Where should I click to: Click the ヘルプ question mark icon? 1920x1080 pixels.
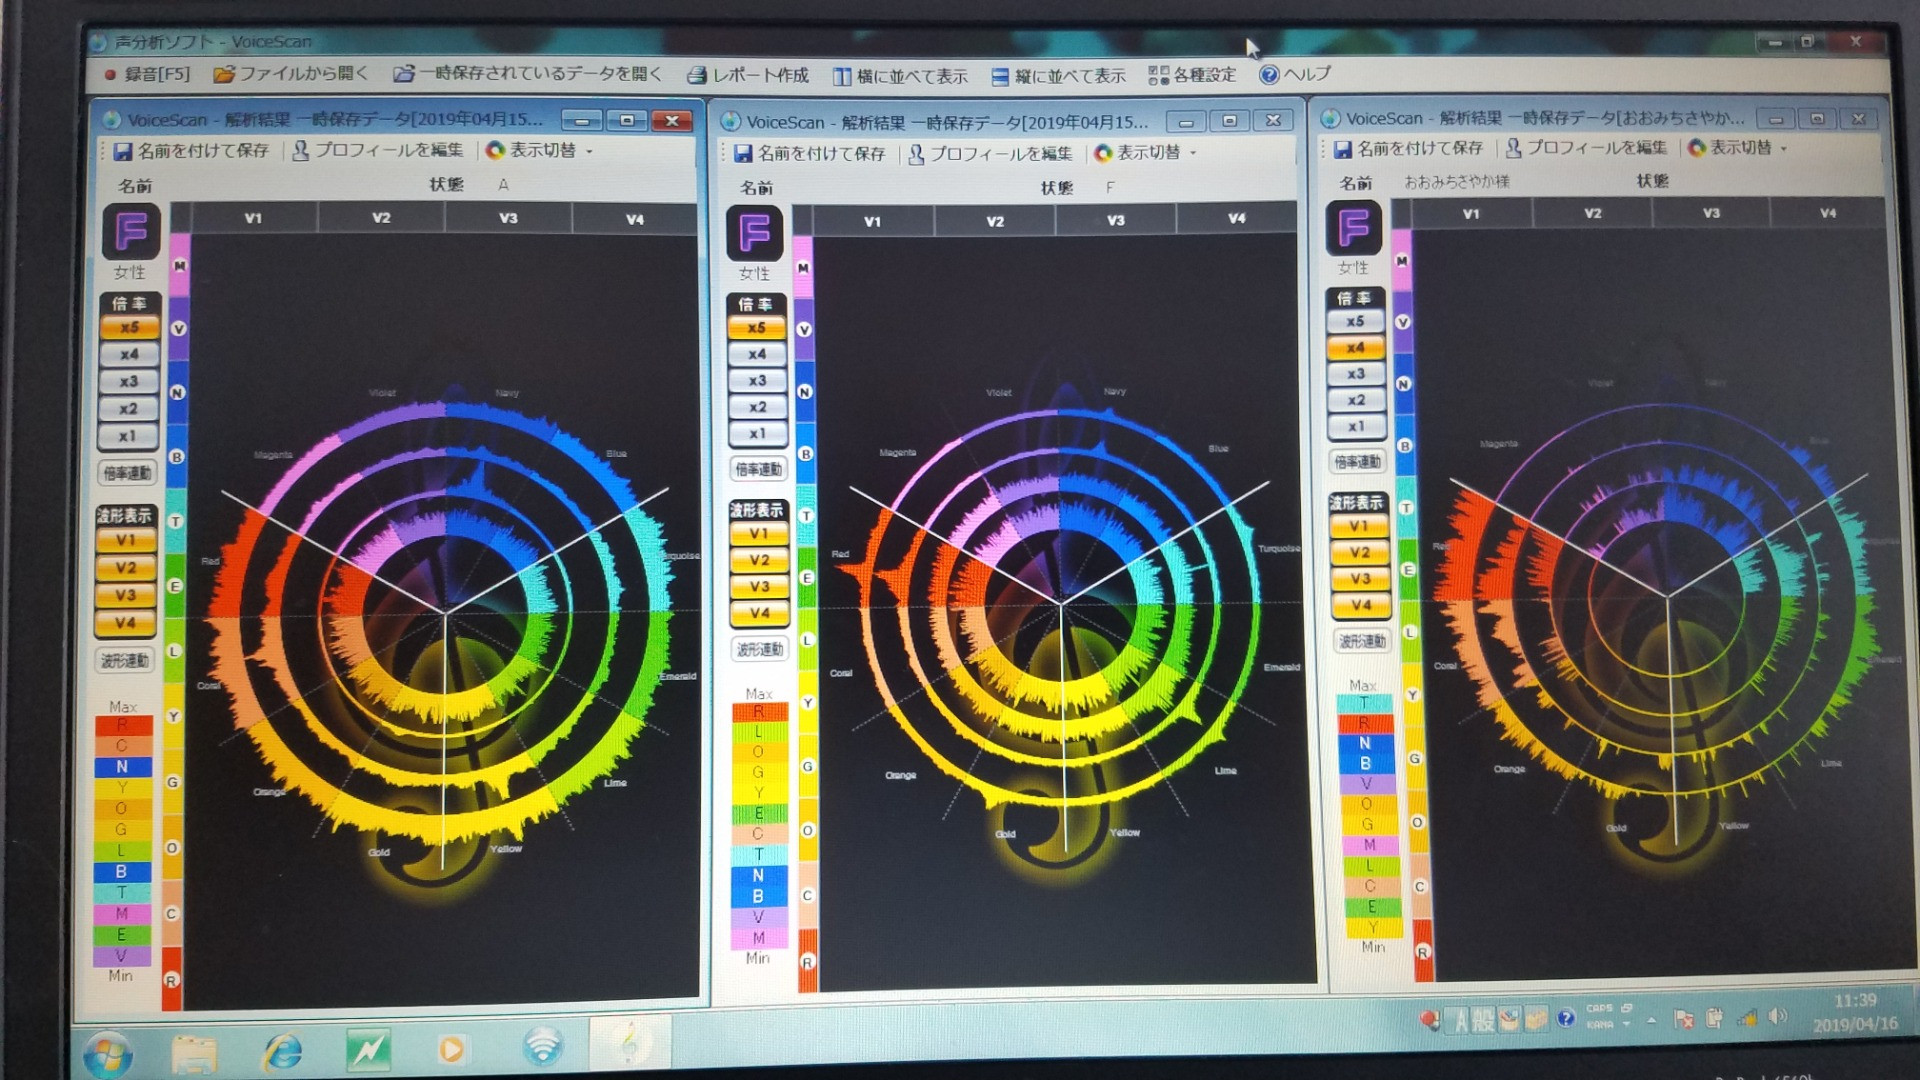[1268, 74]
